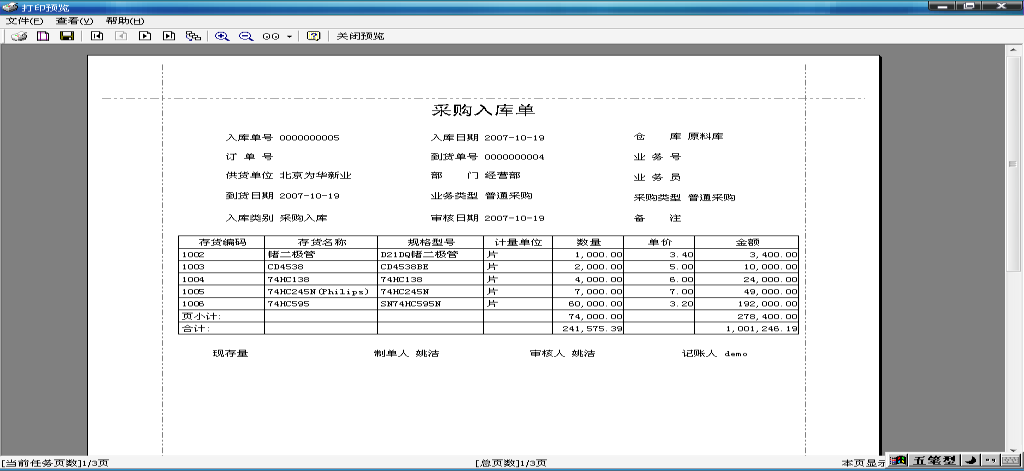Click the 存货编码 column header

[222, 242]
